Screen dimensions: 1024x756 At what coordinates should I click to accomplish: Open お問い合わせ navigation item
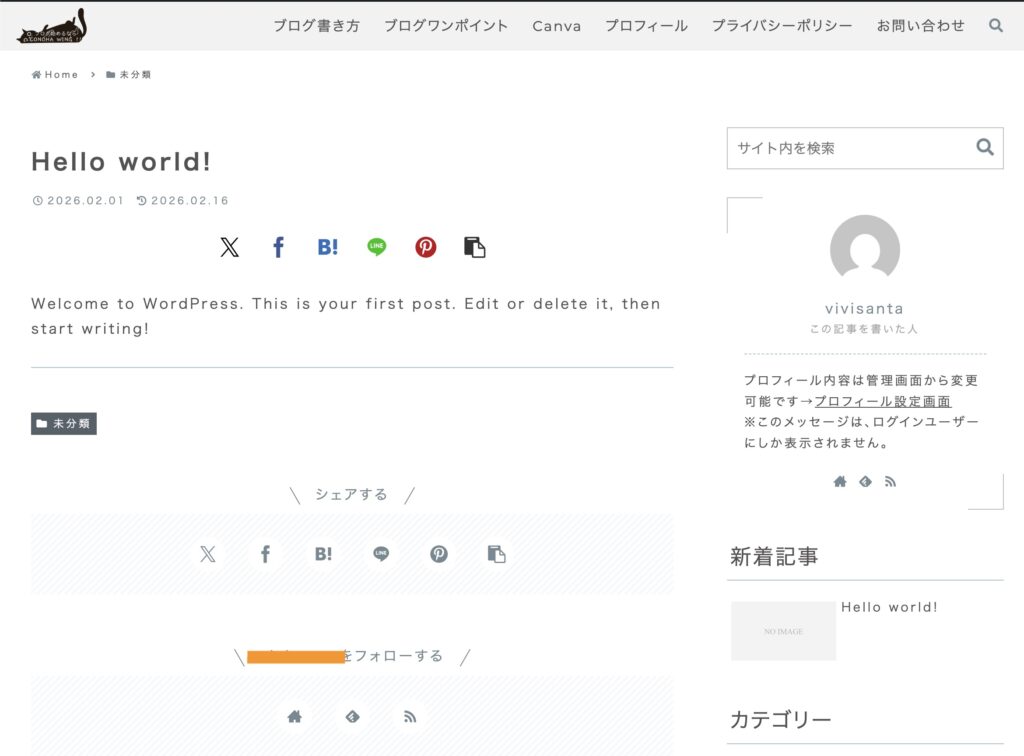(x=920, y=26)
